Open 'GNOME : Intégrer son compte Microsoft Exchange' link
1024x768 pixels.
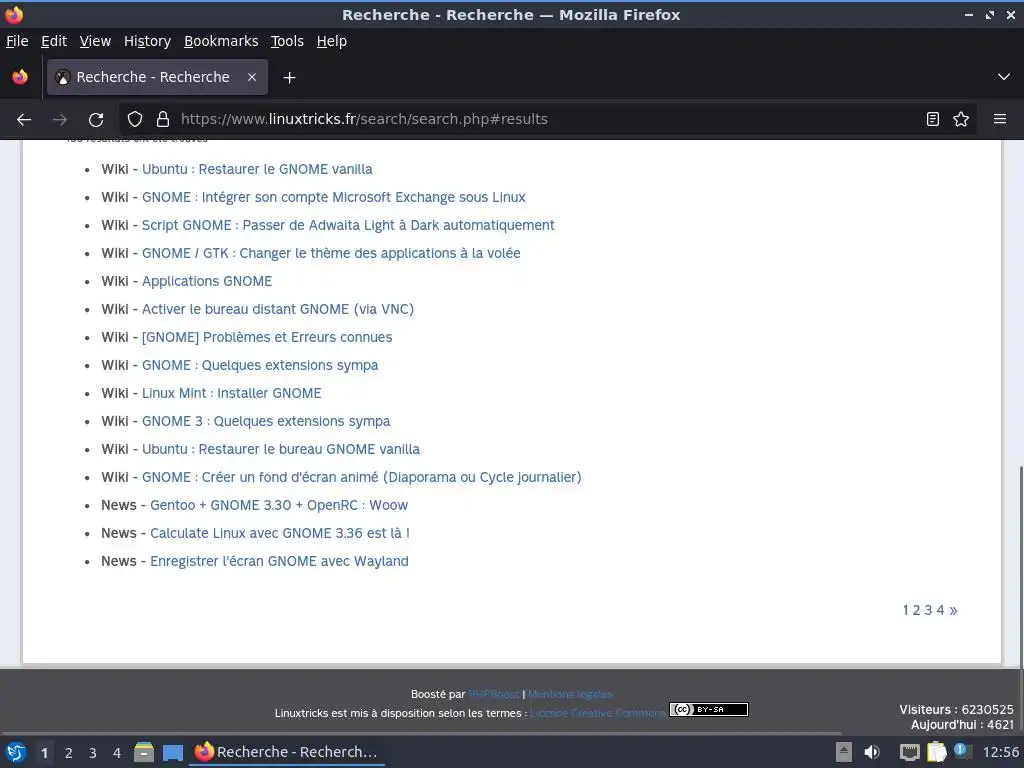[334, 197]
